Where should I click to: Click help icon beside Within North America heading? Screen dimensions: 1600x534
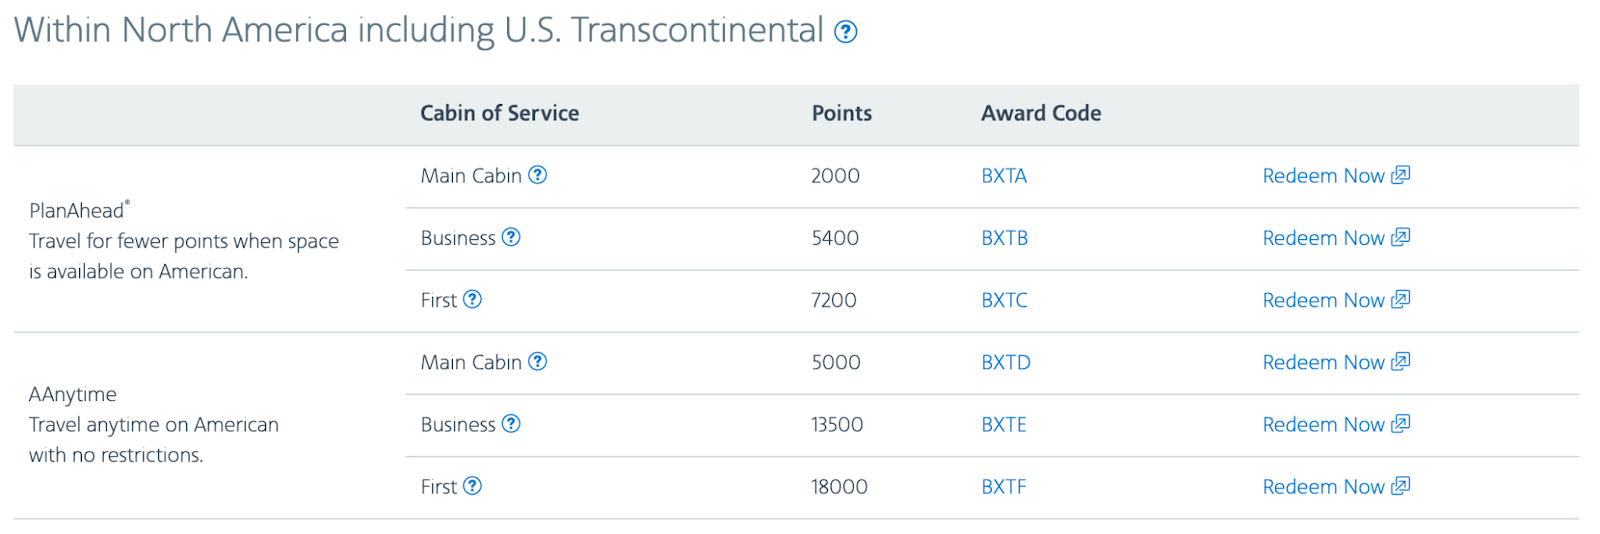coord(845,32)
